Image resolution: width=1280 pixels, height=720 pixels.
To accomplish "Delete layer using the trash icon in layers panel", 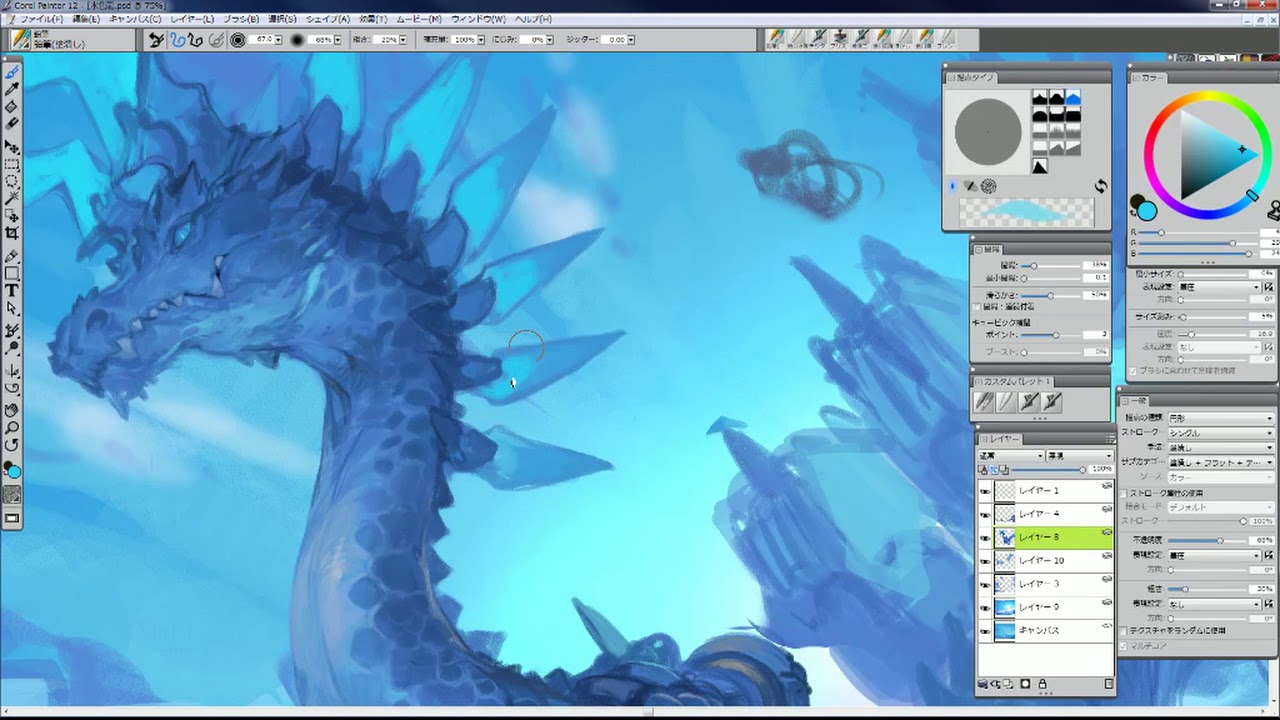I will click(1109, 684).
